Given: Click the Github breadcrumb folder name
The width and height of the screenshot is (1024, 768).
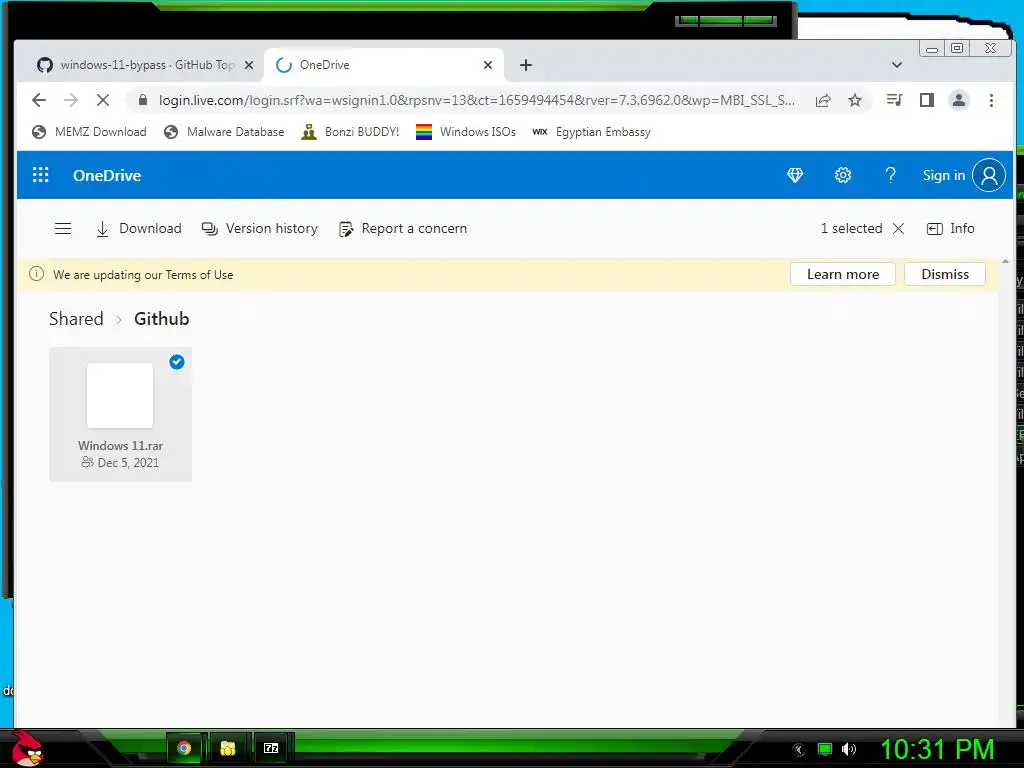Looking at the screenshot, I should 161,319.
